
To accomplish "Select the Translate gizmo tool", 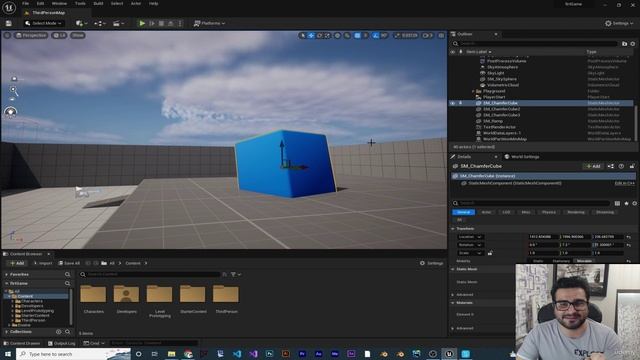I will tap(311, 36).
